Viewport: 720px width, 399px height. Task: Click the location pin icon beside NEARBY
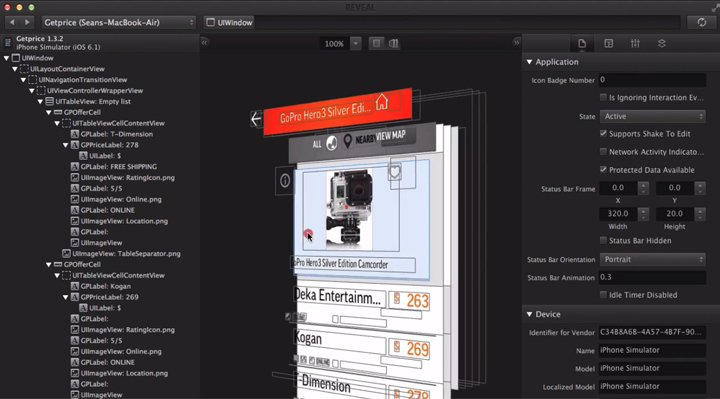coord(348,141)
